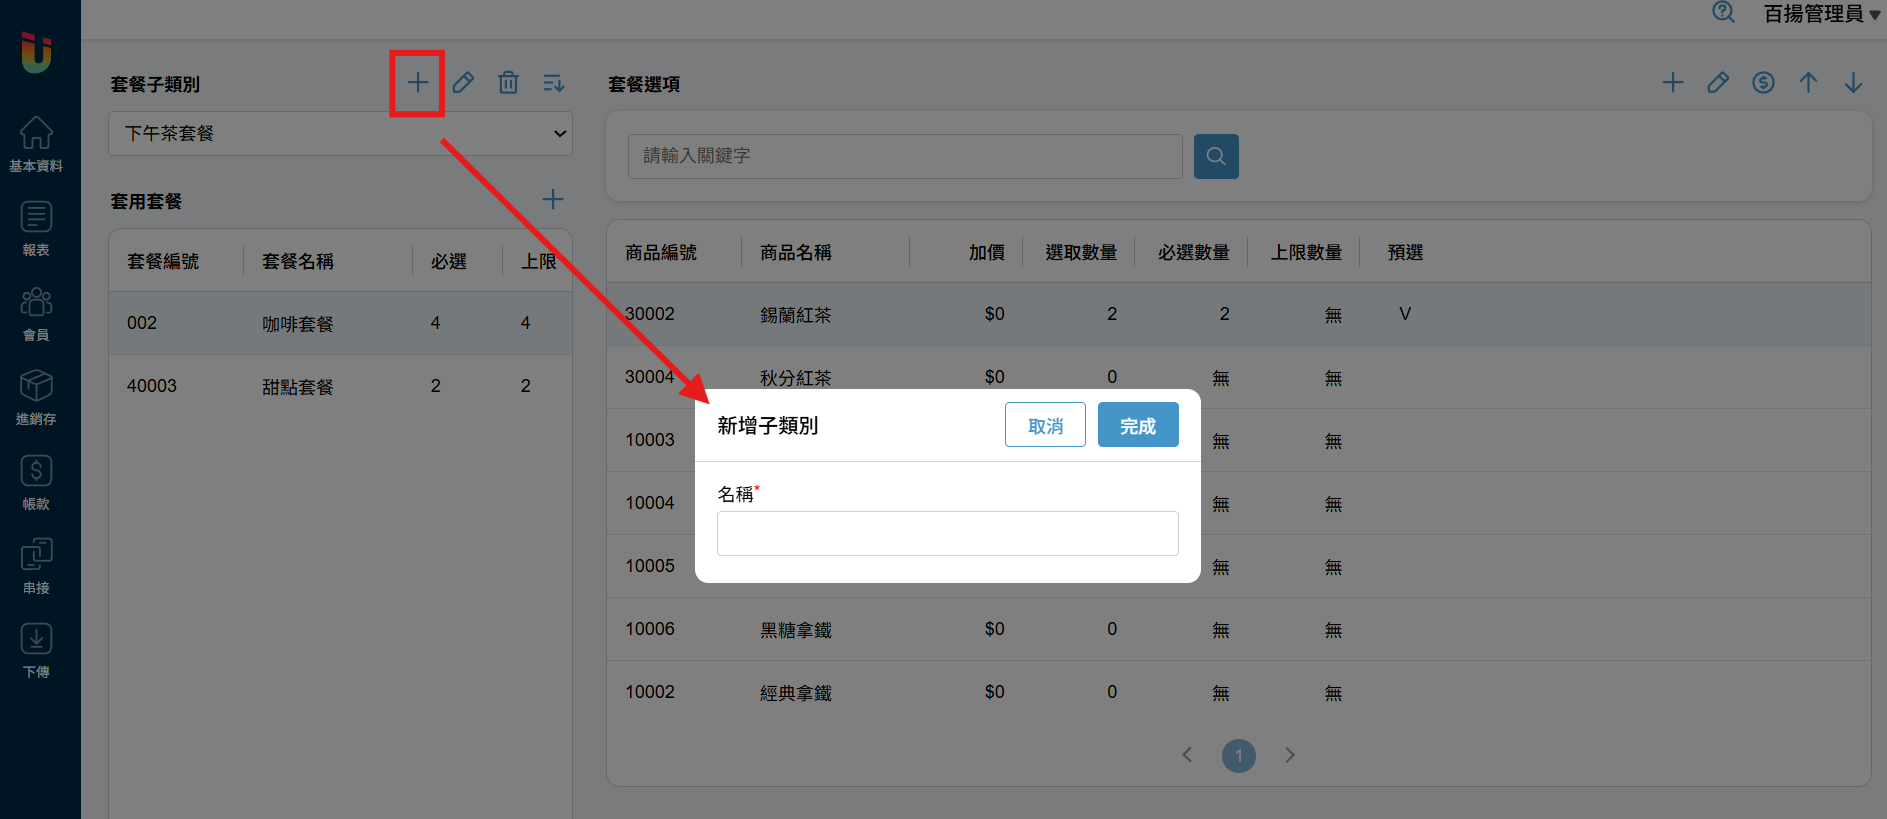The image size is (1887, 819).
Task: Add applied set with 套用套餐 plus icon
Action: [553, 200]
